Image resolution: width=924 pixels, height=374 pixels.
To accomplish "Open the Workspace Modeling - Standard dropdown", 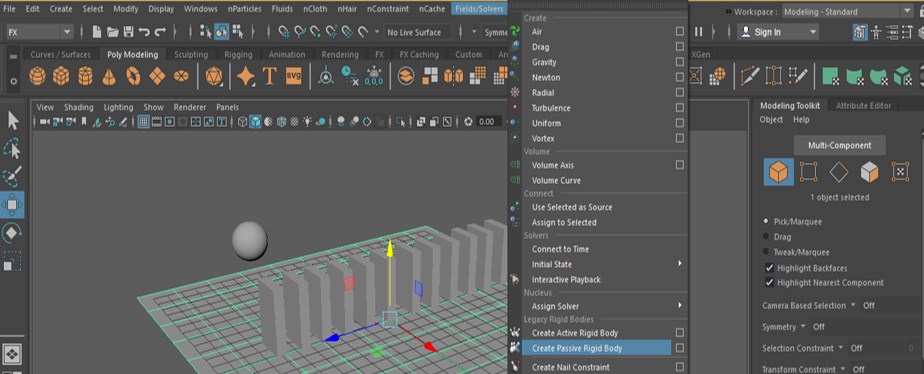I will (849, 11).
